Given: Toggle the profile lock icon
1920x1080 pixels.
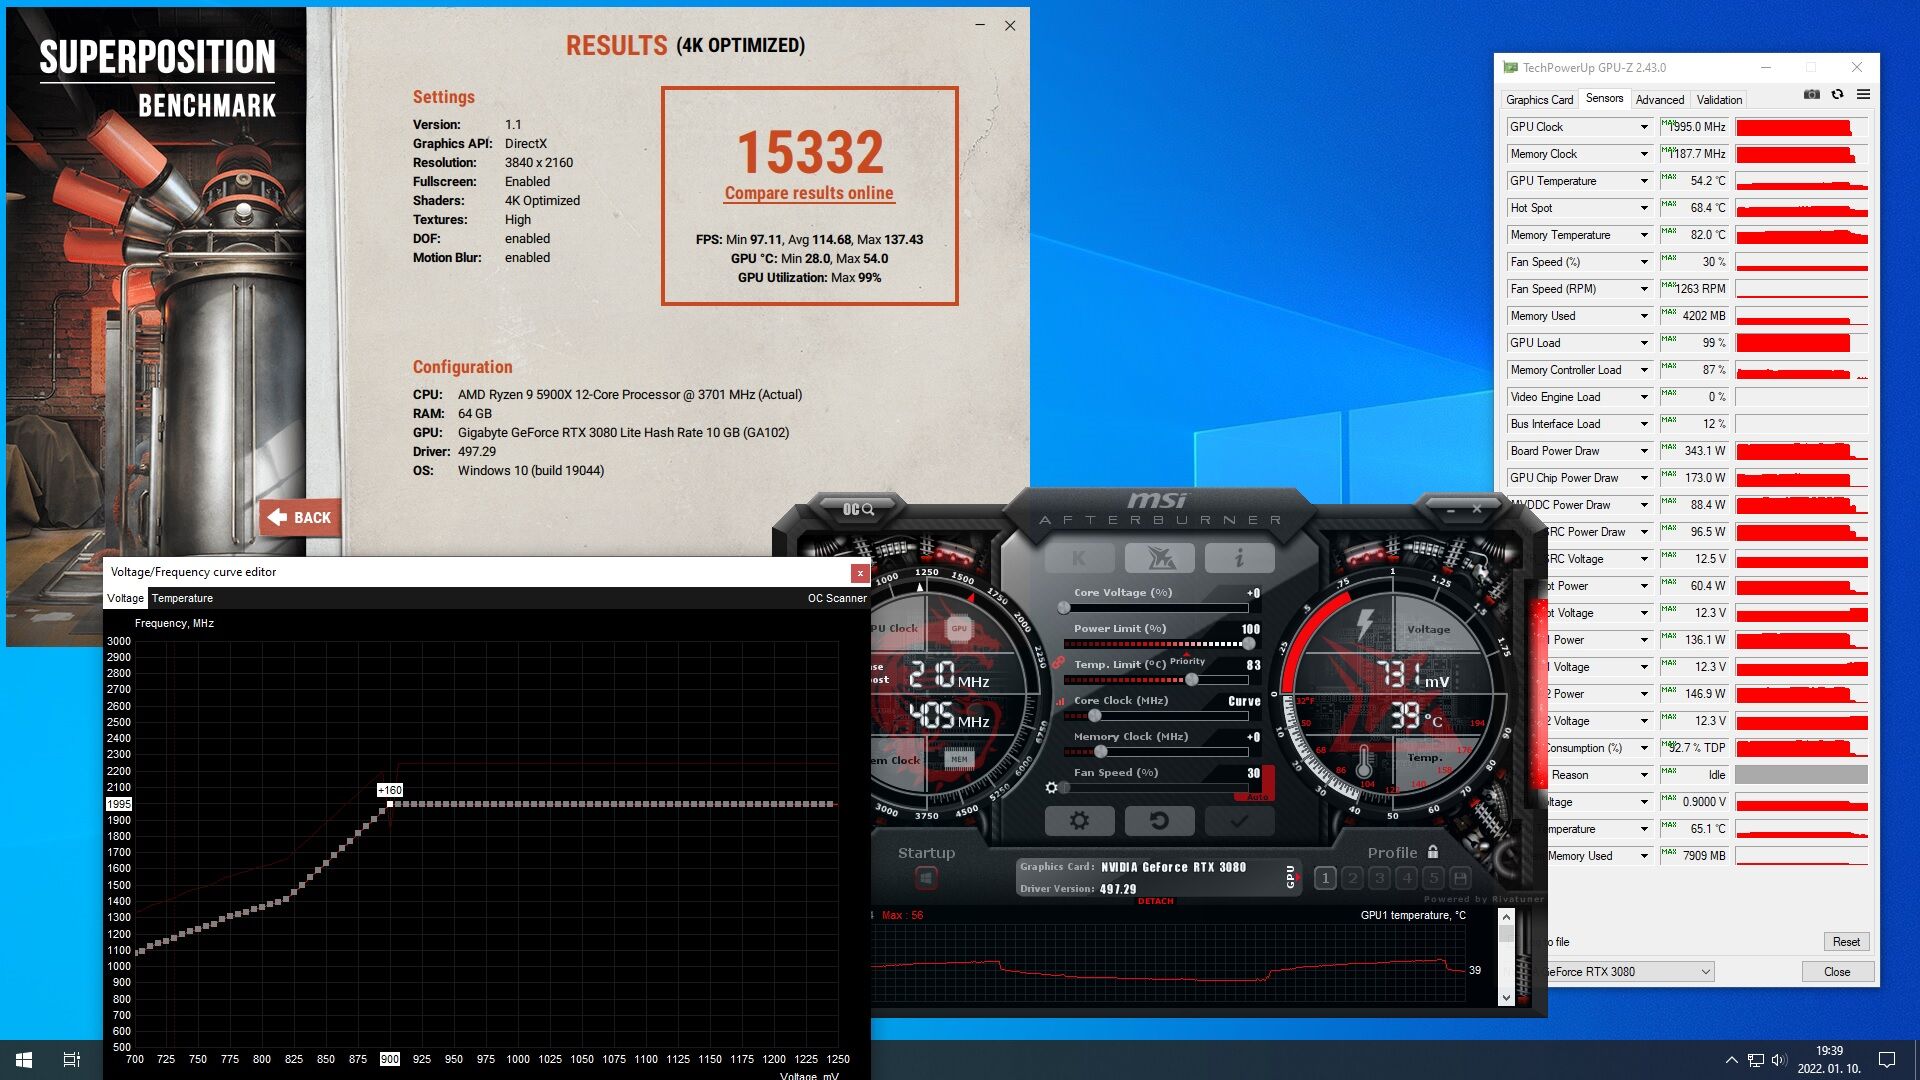Looking at the screenshot, I should click(1433, 852).
